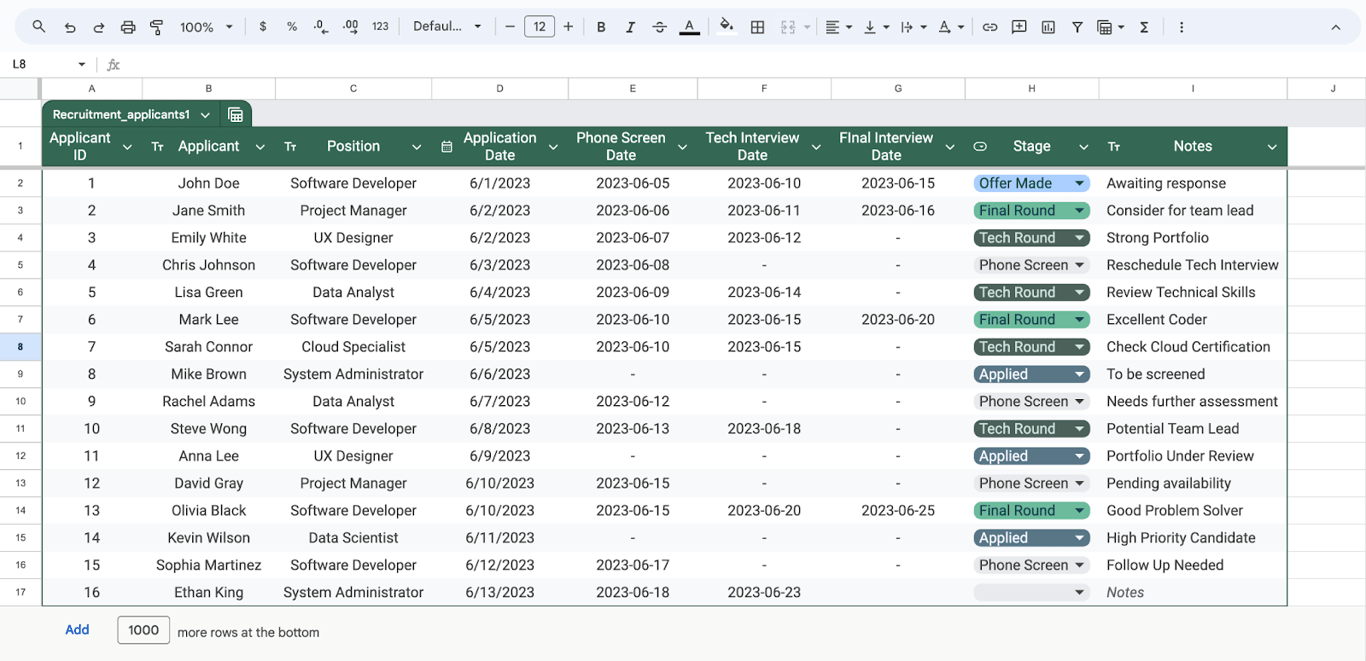
Task: Insert a chart
Action: pos(1048,27)
